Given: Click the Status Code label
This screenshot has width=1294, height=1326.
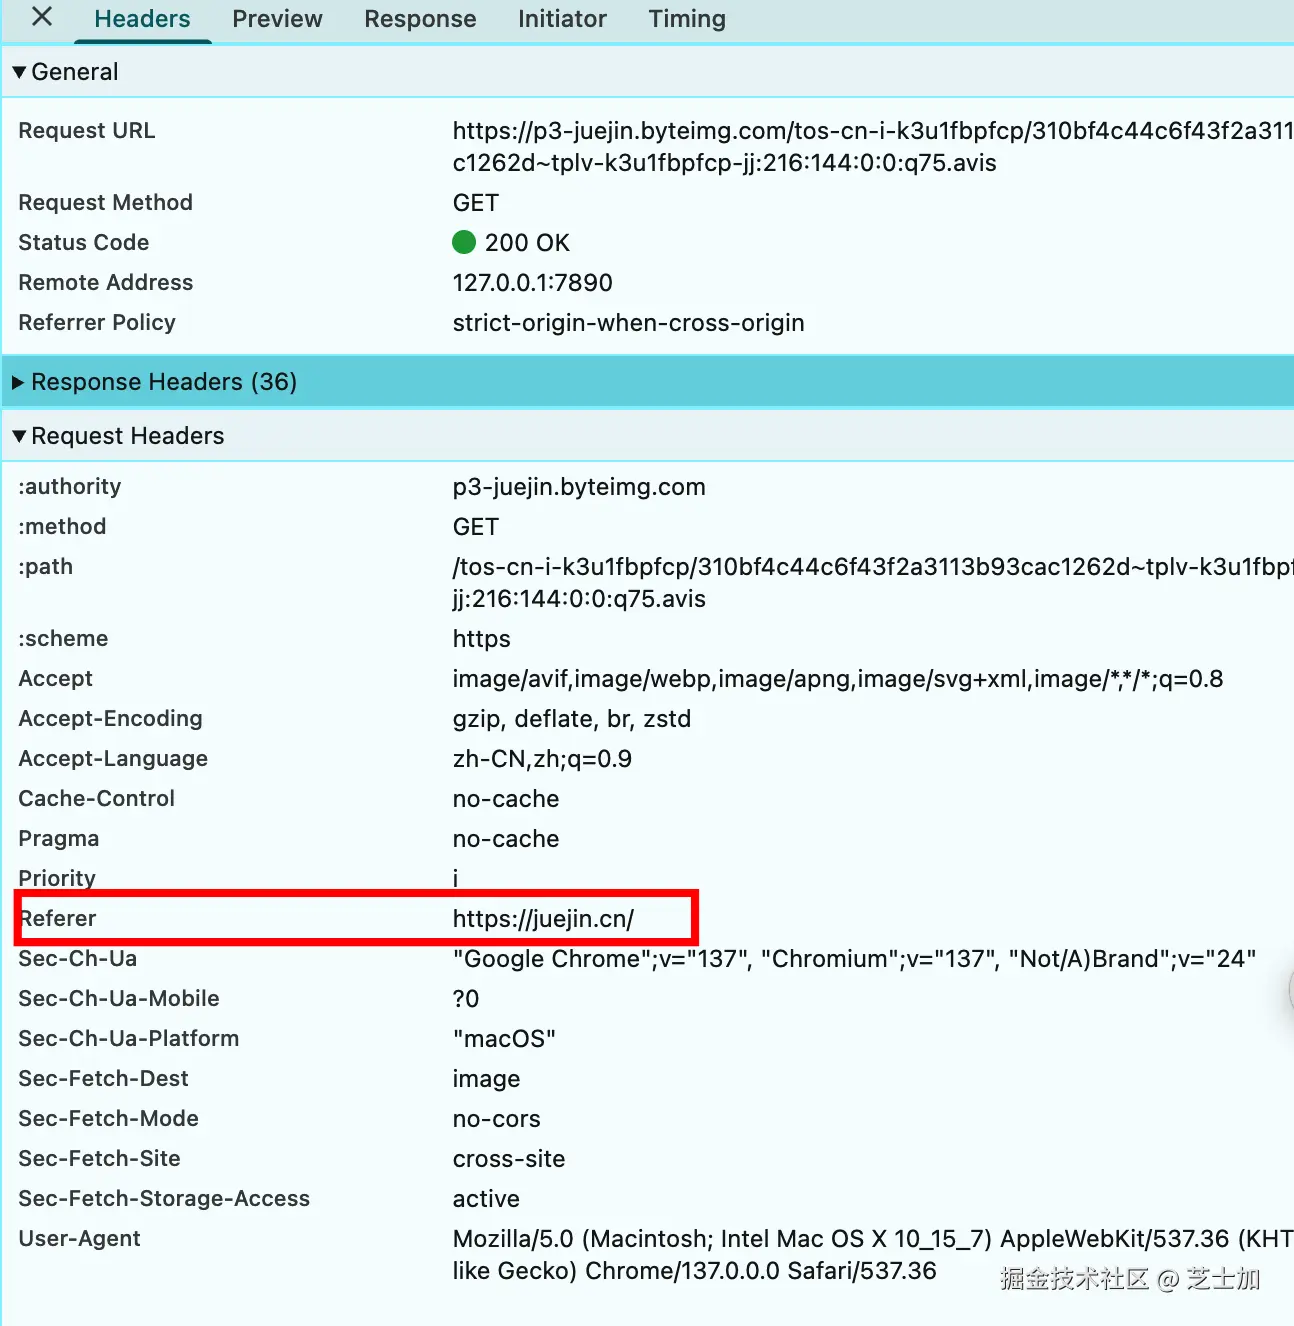Looking at the screenshot, I should 84,243.
